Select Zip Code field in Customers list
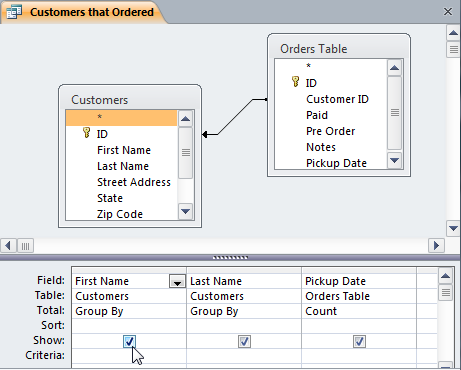The image size is (461, 370). [x=120, y=214]
